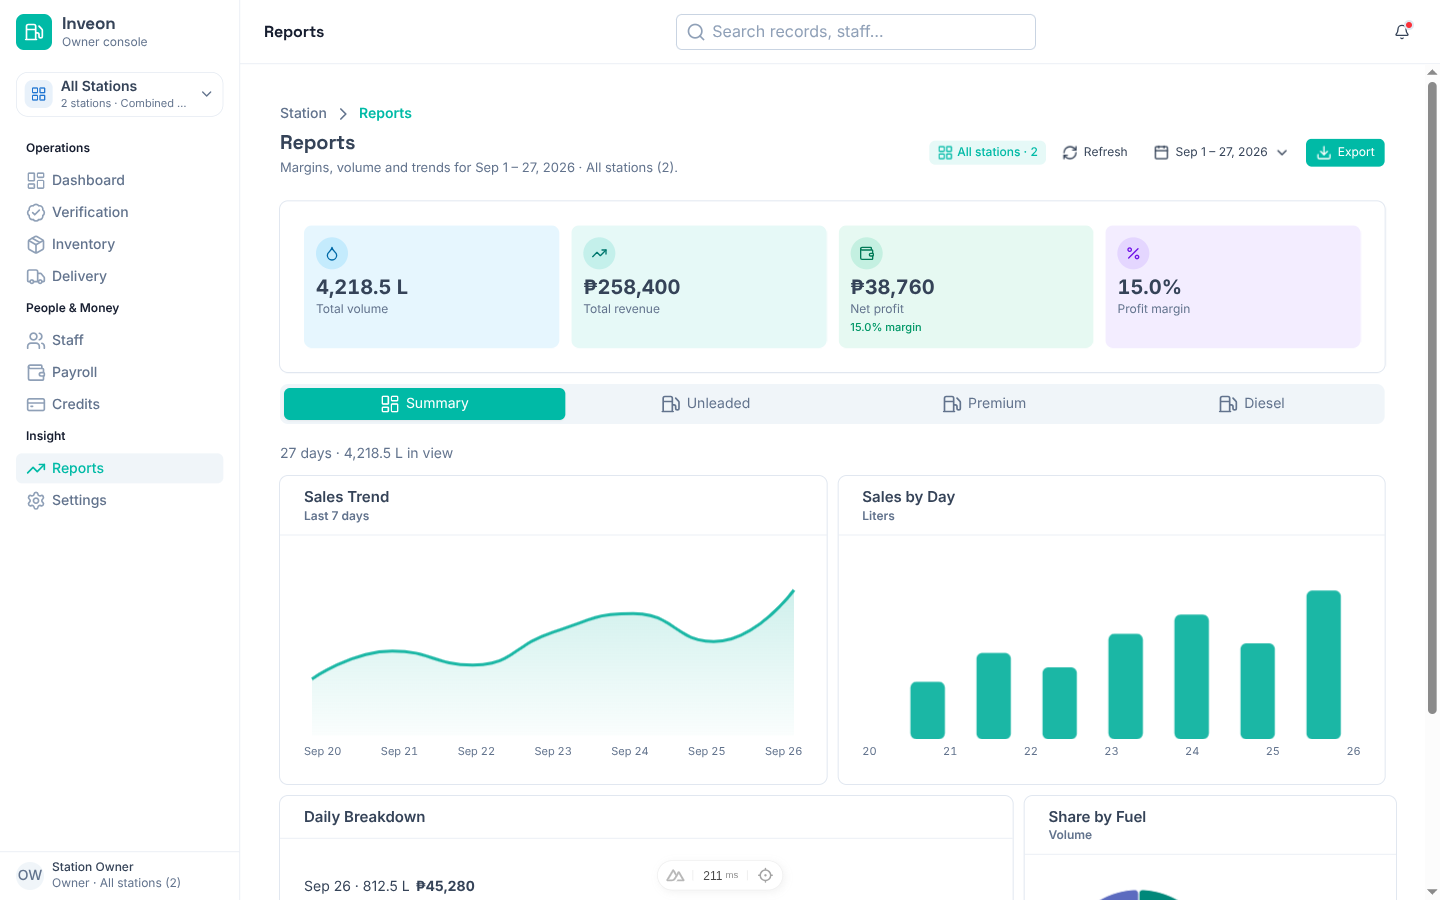Switch to the Premium tab

[x=984, y=404]
